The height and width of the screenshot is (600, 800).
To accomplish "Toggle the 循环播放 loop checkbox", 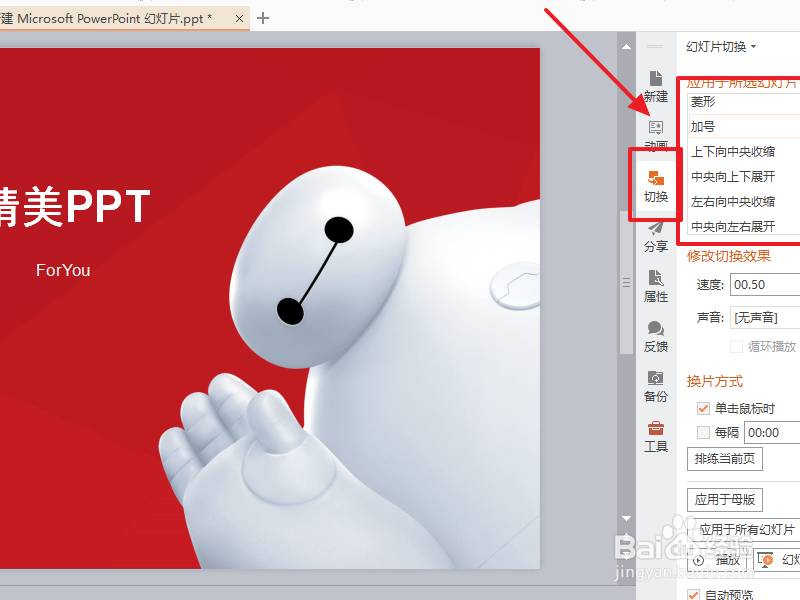I will click(x=736, y=347).
